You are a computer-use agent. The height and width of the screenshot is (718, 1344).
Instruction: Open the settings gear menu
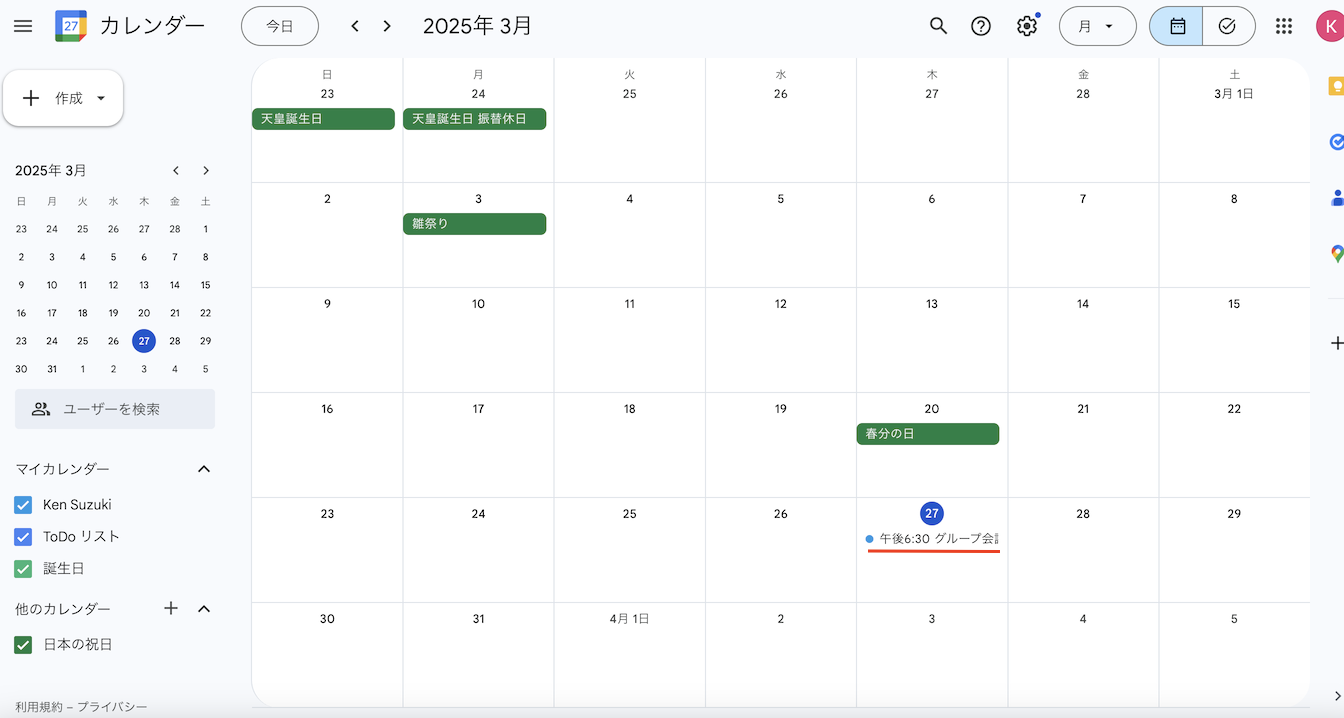[1027, 26]
